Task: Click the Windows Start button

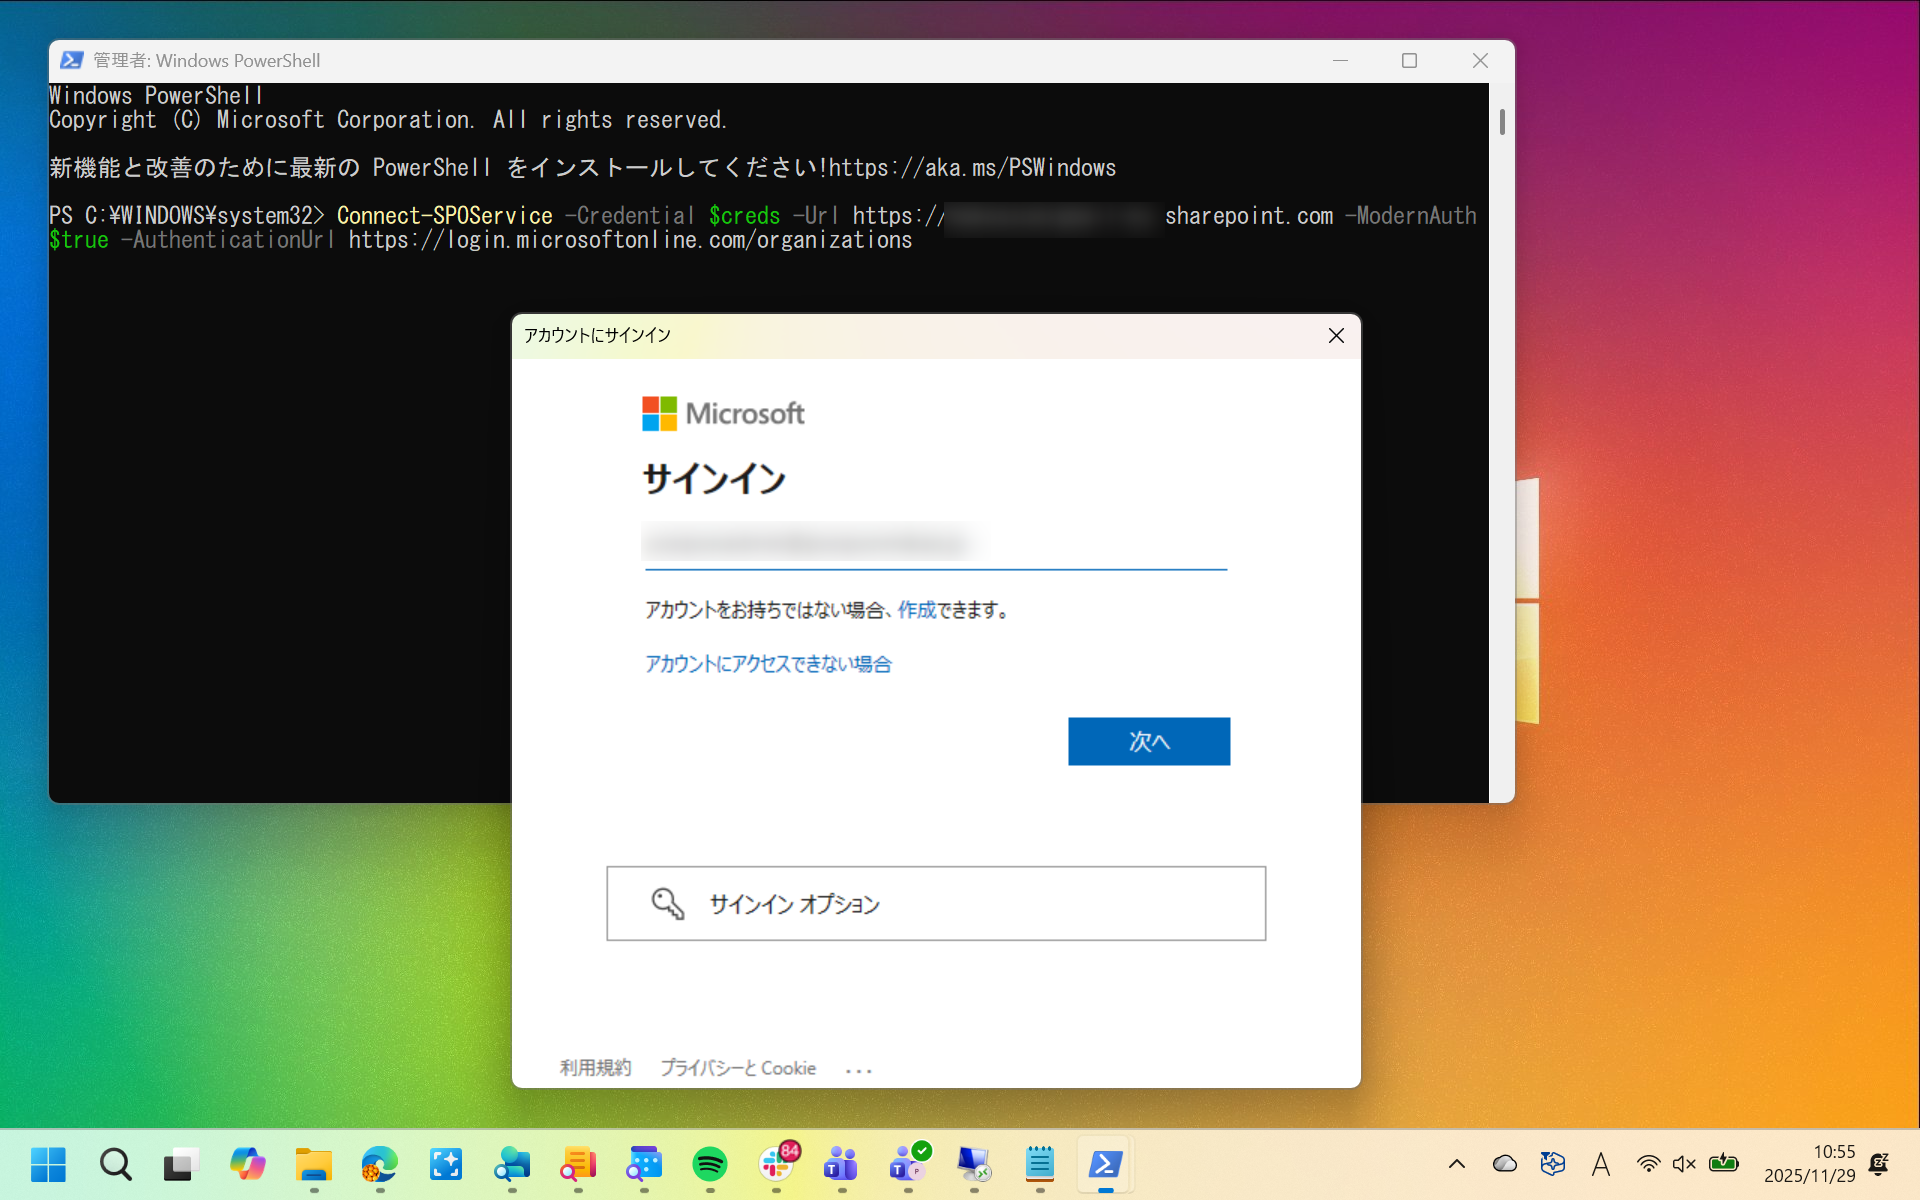Action: coord(48,1164)
